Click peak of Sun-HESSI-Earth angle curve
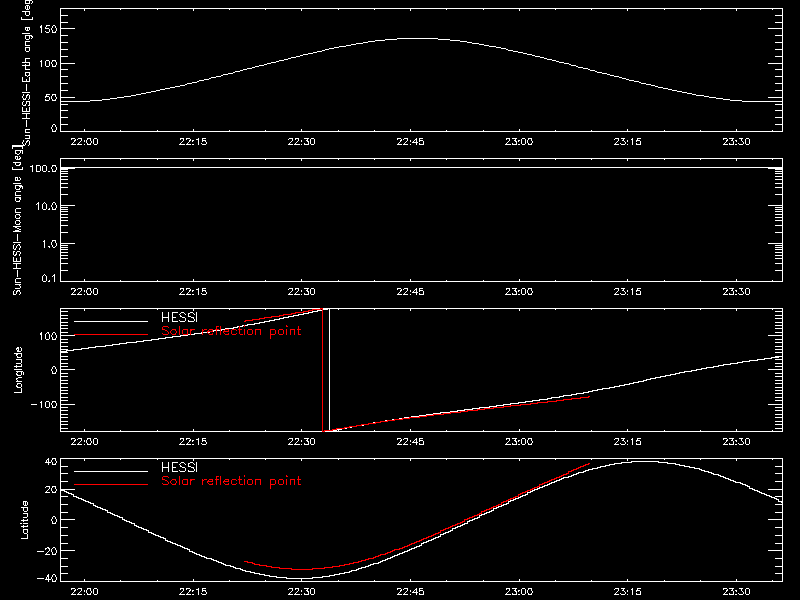Viewport: 800px width, 600px height. pos(418,39)
